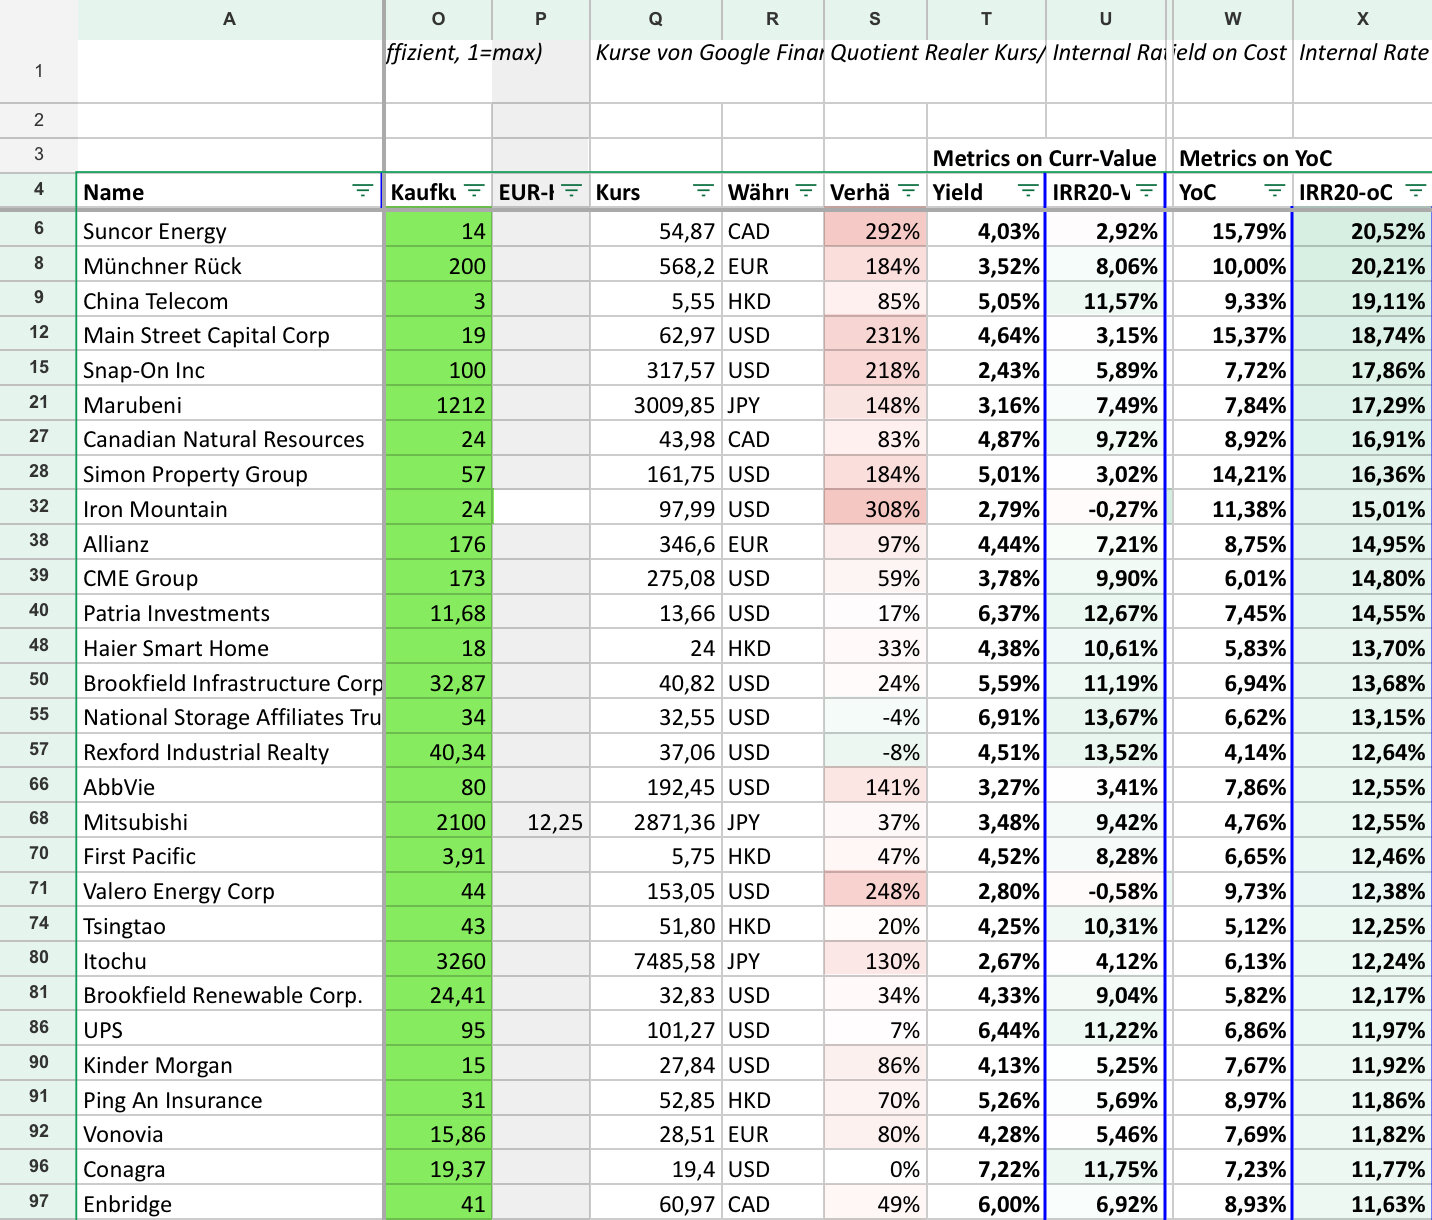Select row 68 header

click(x=38, y=820)
